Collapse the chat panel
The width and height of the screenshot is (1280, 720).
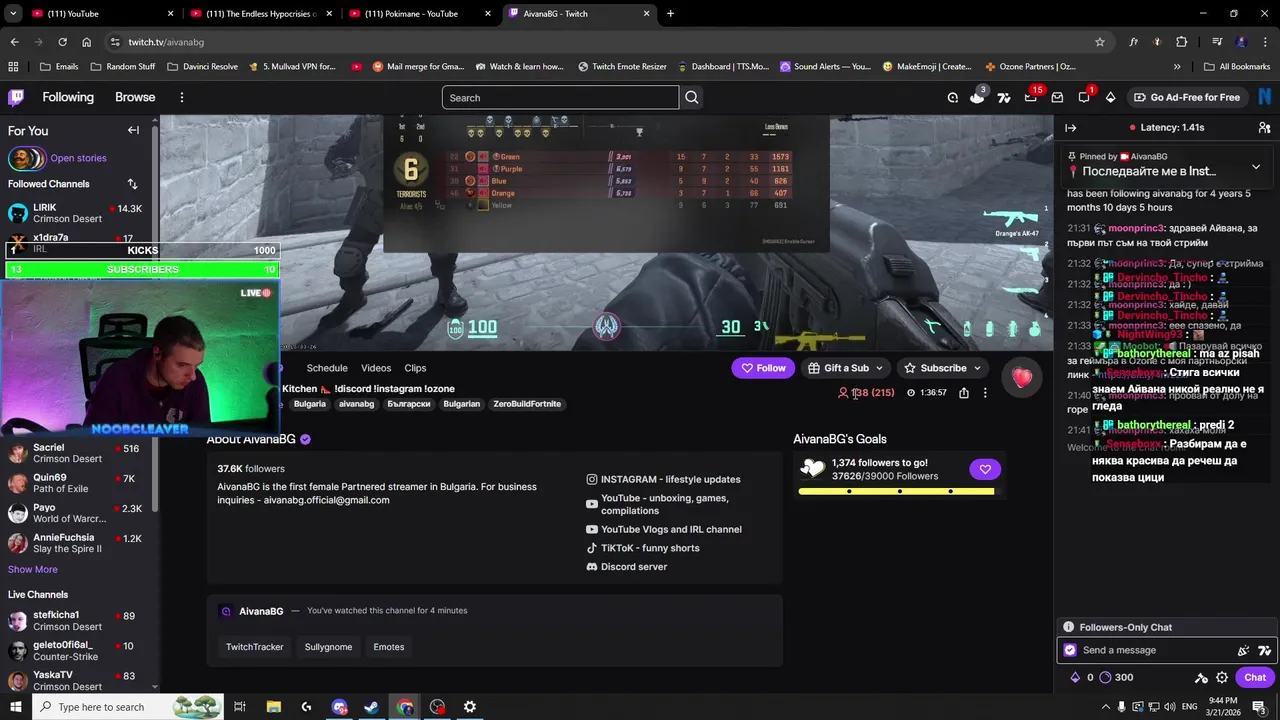1070,128
